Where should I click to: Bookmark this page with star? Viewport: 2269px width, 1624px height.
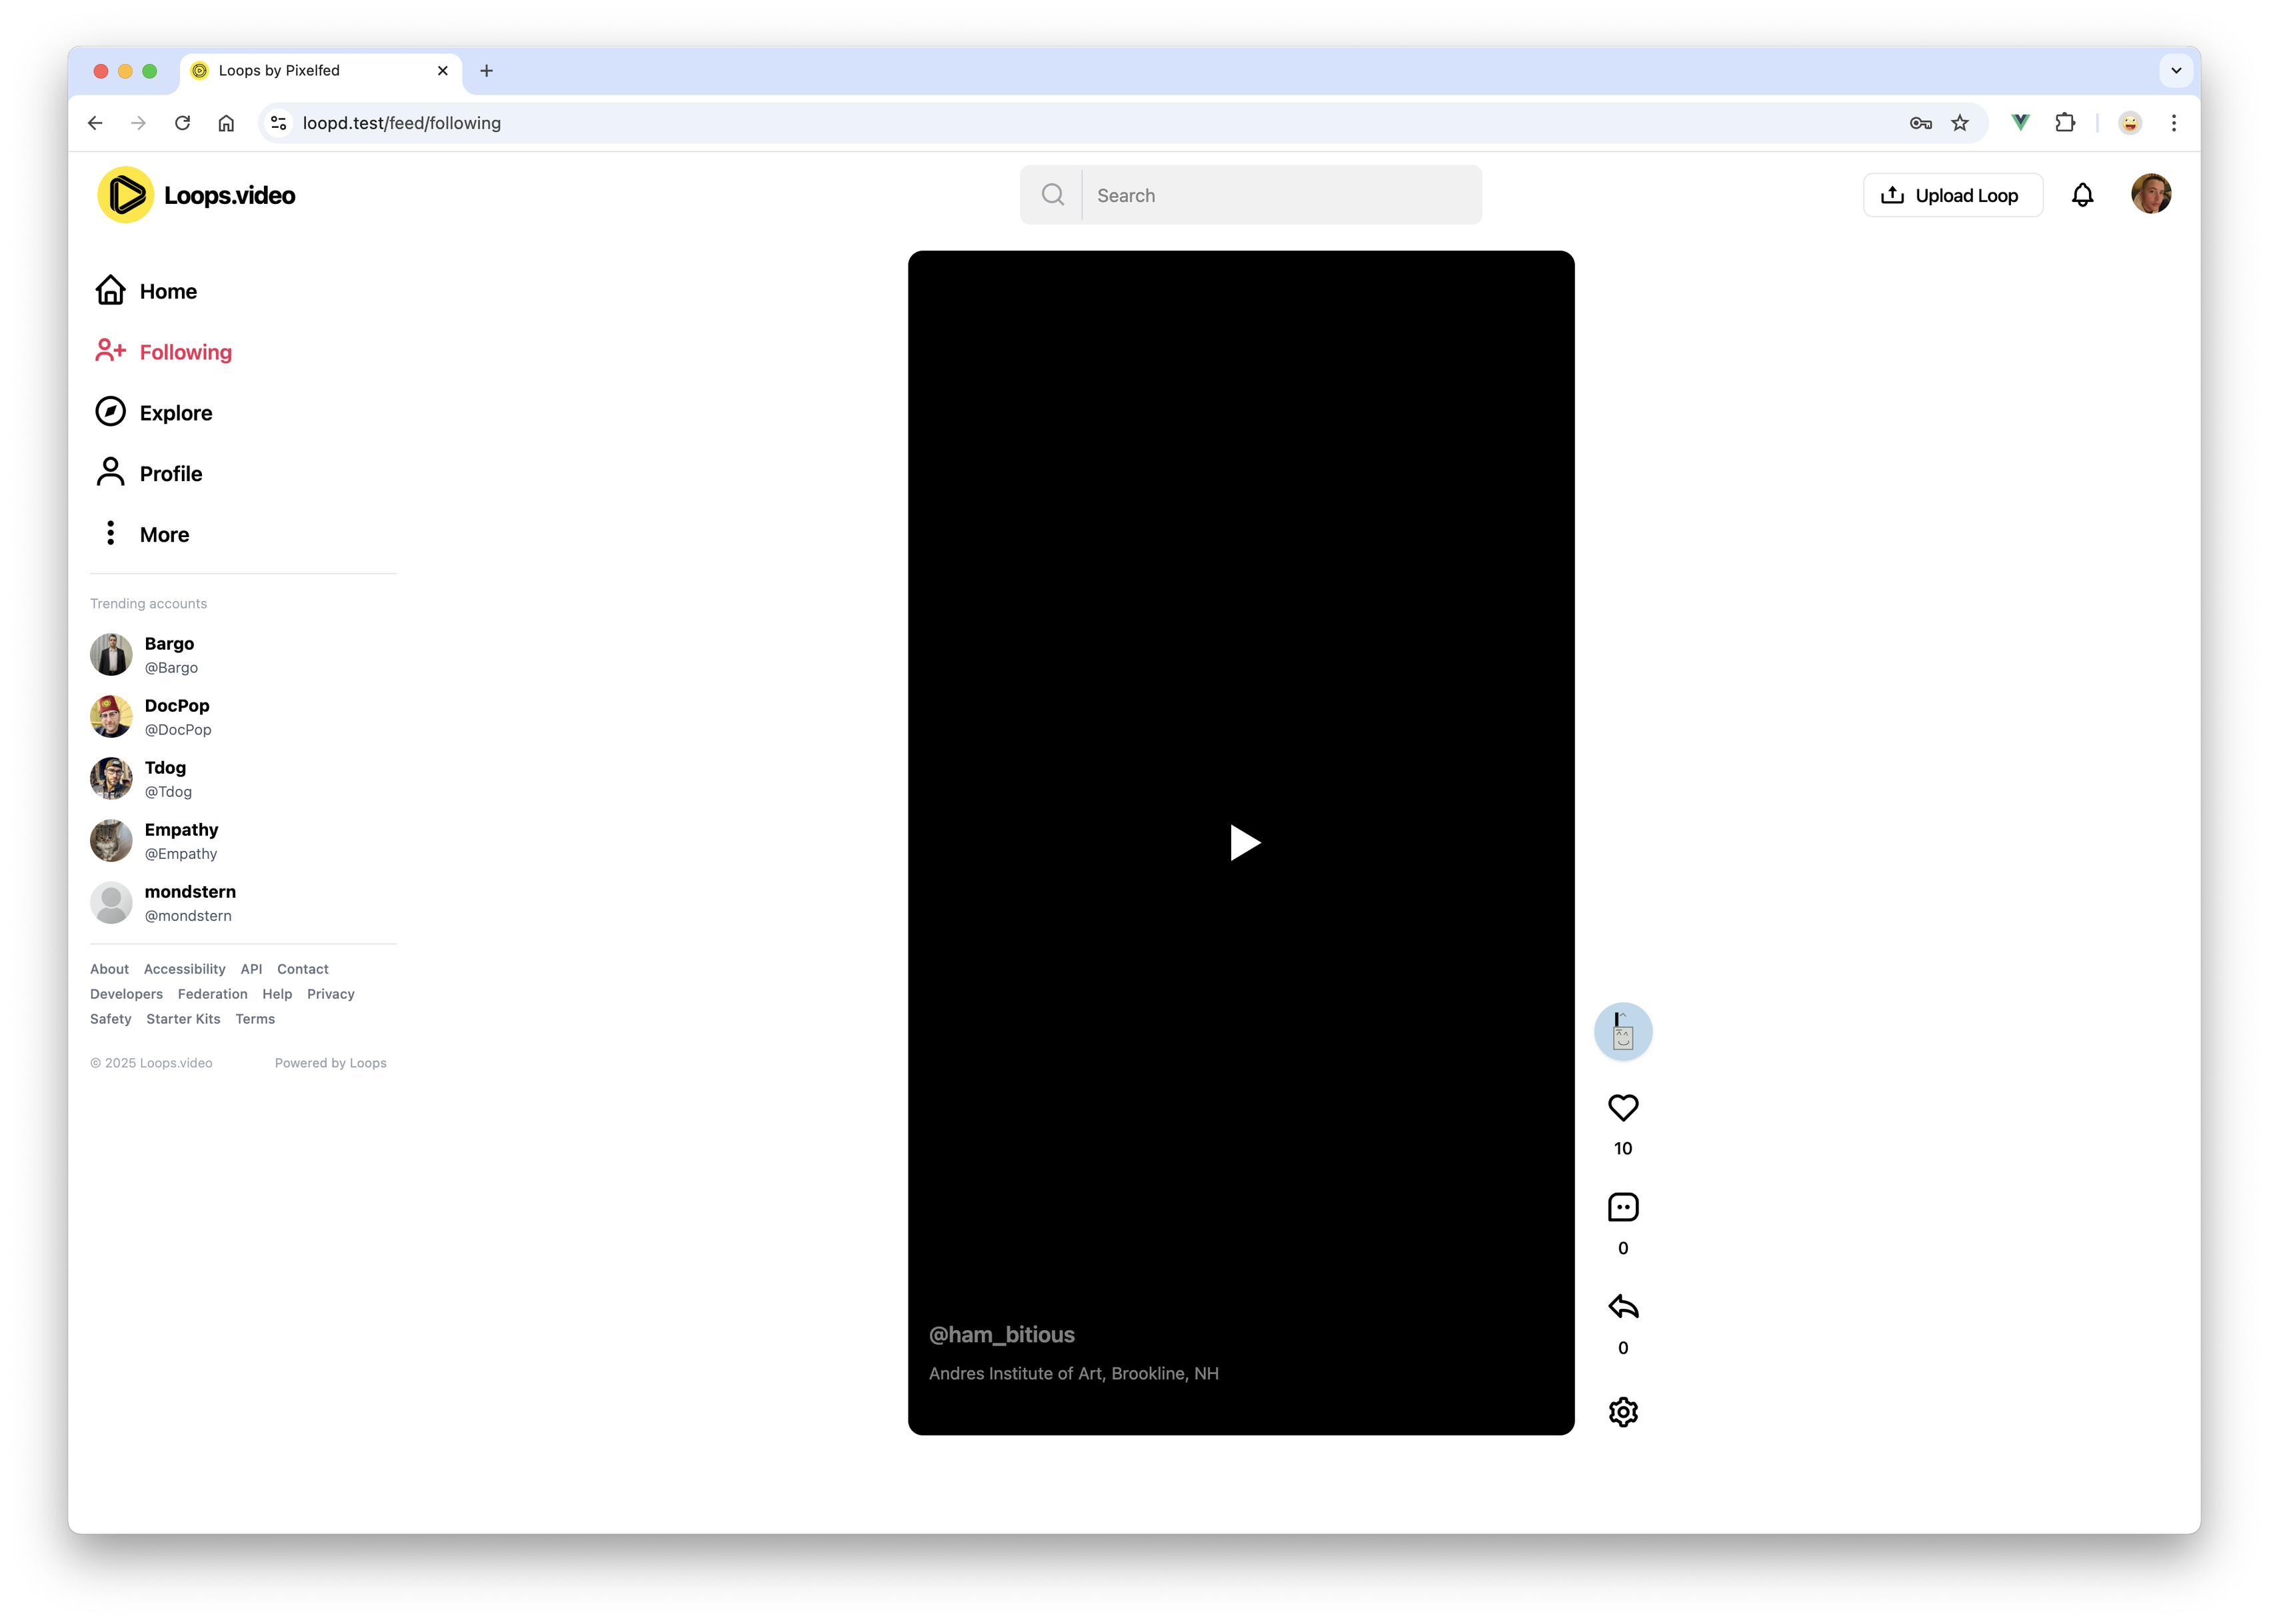(x=1959, y=123)
